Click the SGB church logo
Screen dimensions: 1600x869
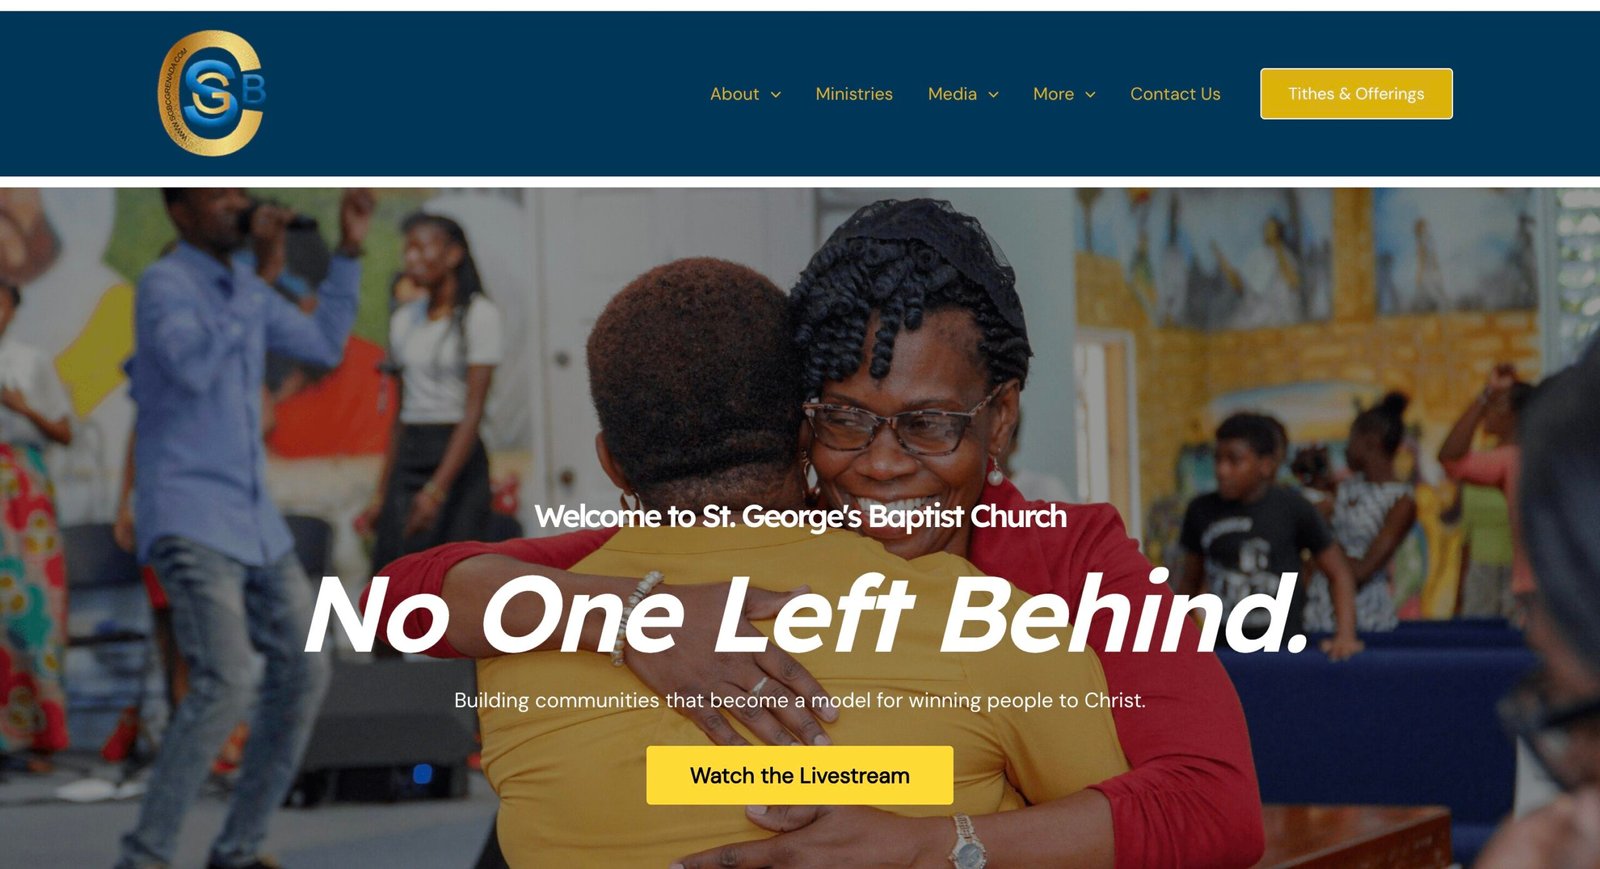pos(212,93)
